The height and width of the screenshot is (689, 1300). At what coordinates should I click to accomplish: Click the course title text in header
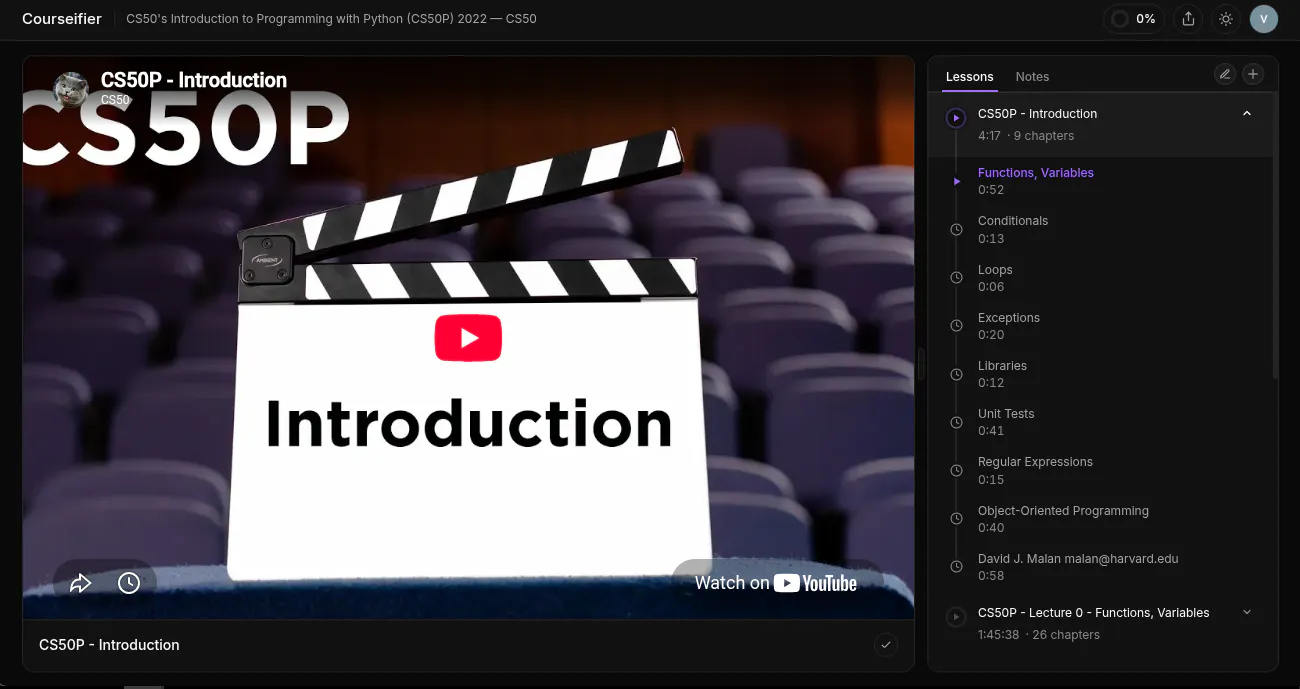(331, 19)
